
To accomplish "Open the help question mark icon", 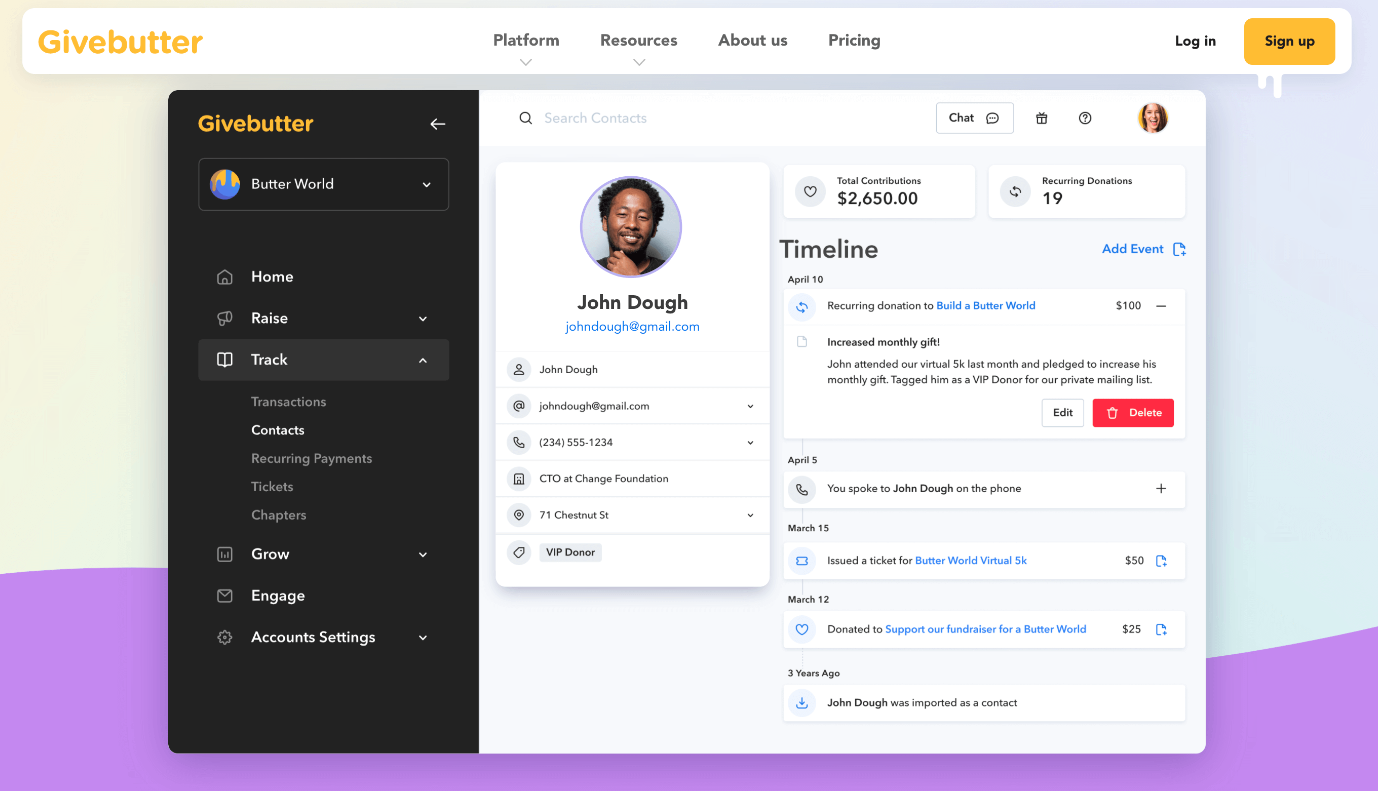I will pos(1085,118).
